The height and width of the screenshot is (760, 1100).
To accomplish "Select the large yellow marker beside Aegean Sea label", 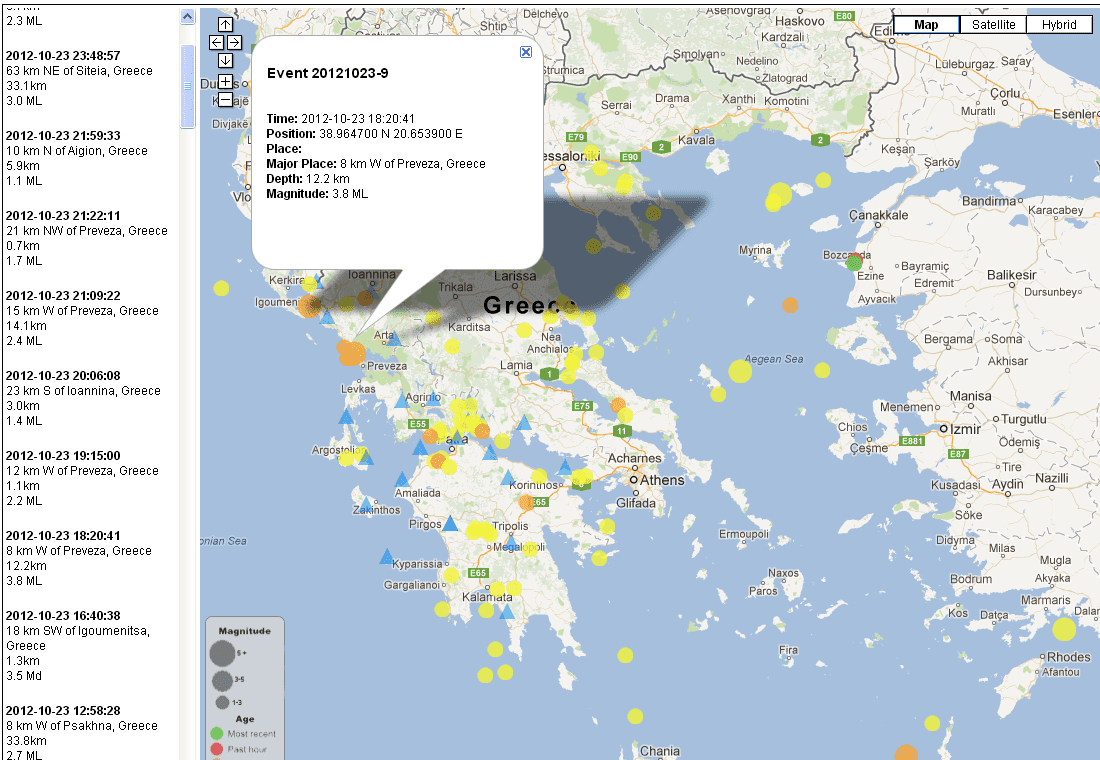I will [x=739, y=371].
